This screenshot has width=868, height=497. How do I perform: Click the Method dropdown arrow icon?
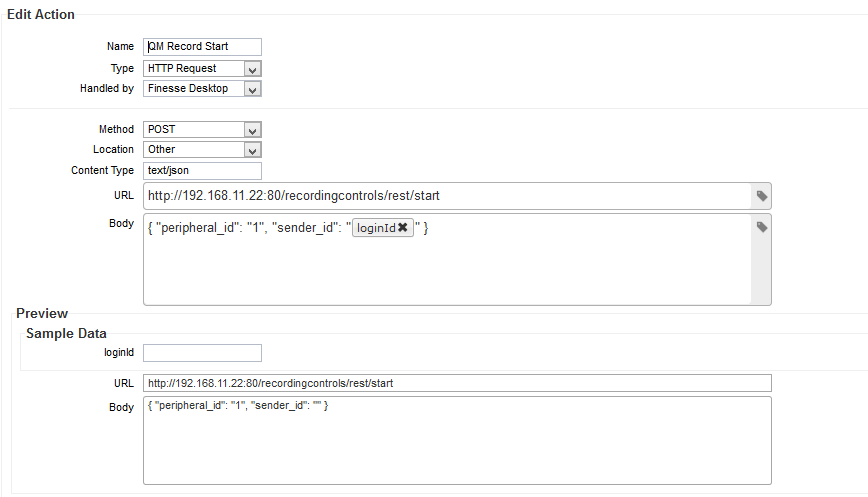tap(252, 130)
